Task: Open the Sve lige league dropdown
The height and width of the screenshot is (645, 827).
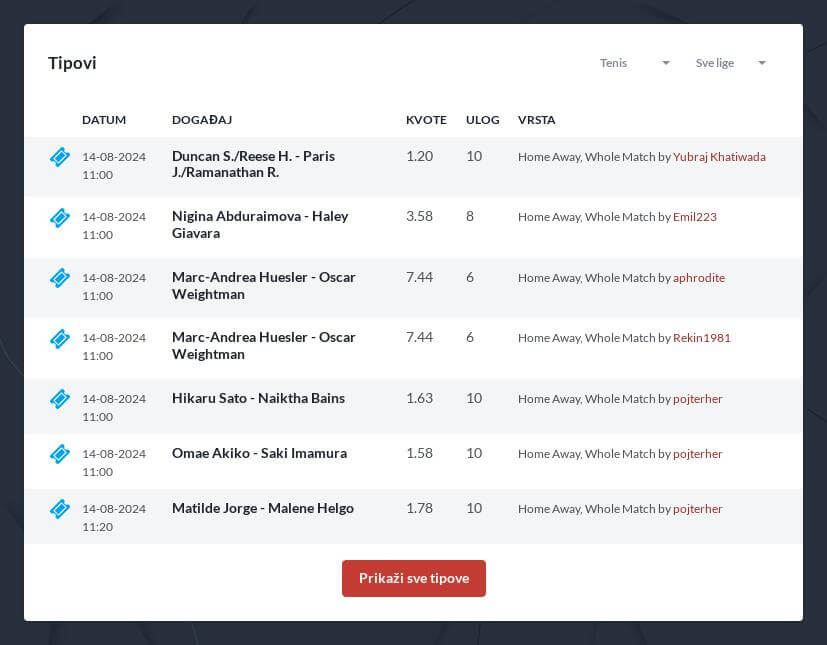Action: coord(730,63)
